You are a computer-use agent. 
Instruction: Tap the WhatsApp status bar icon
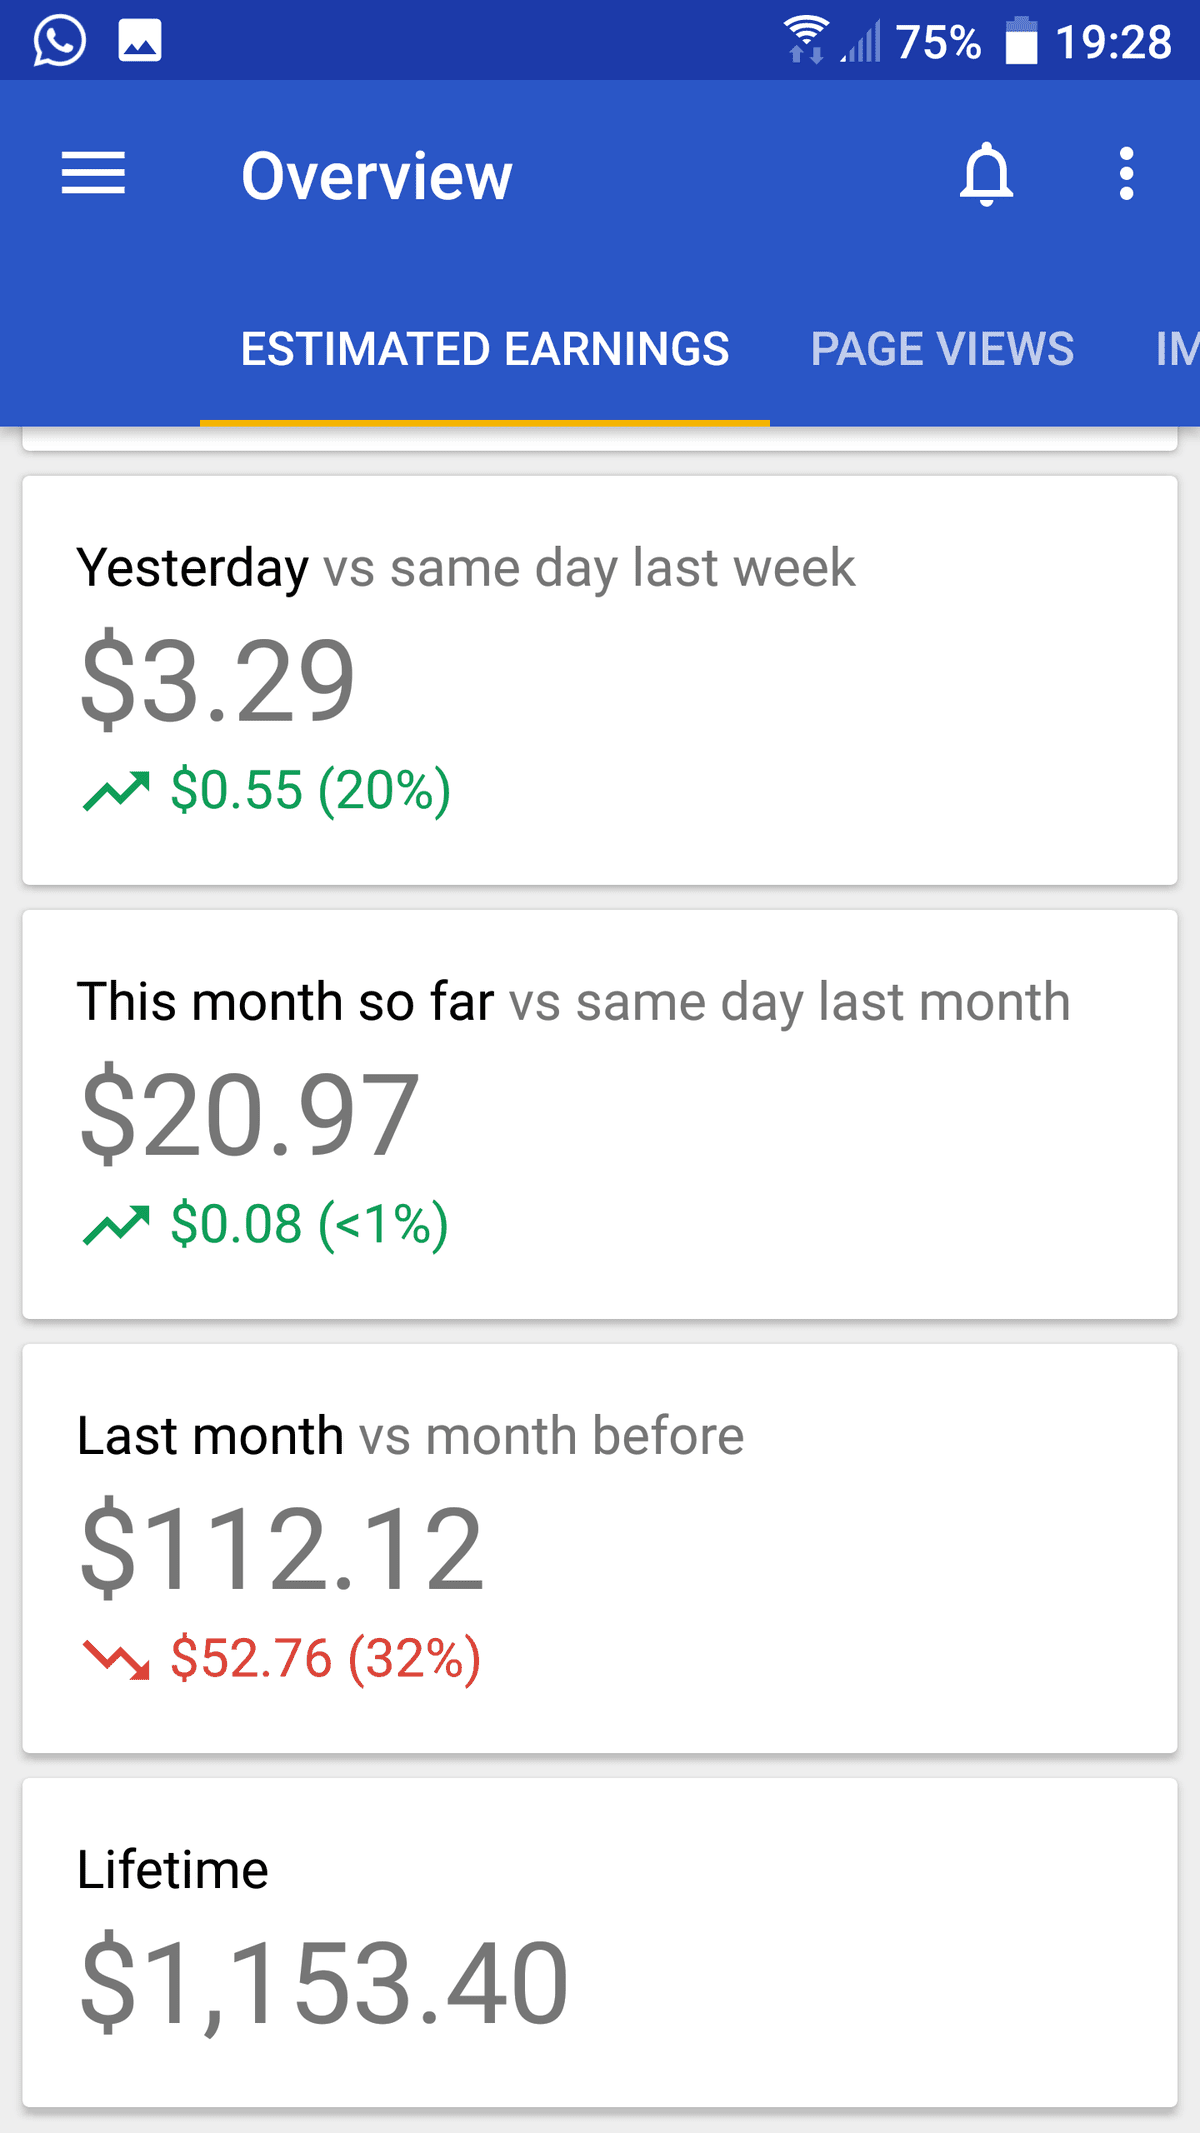point(59,41)
